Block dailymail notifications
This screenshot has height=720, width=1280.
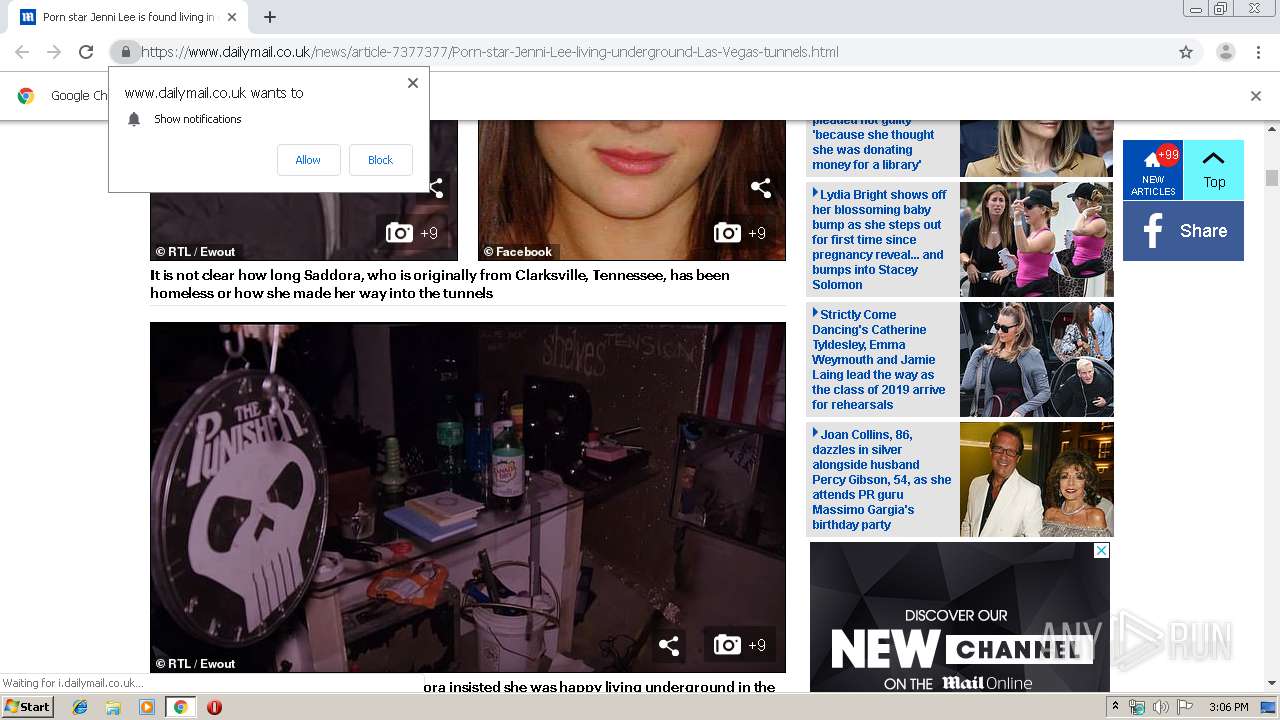380,160
